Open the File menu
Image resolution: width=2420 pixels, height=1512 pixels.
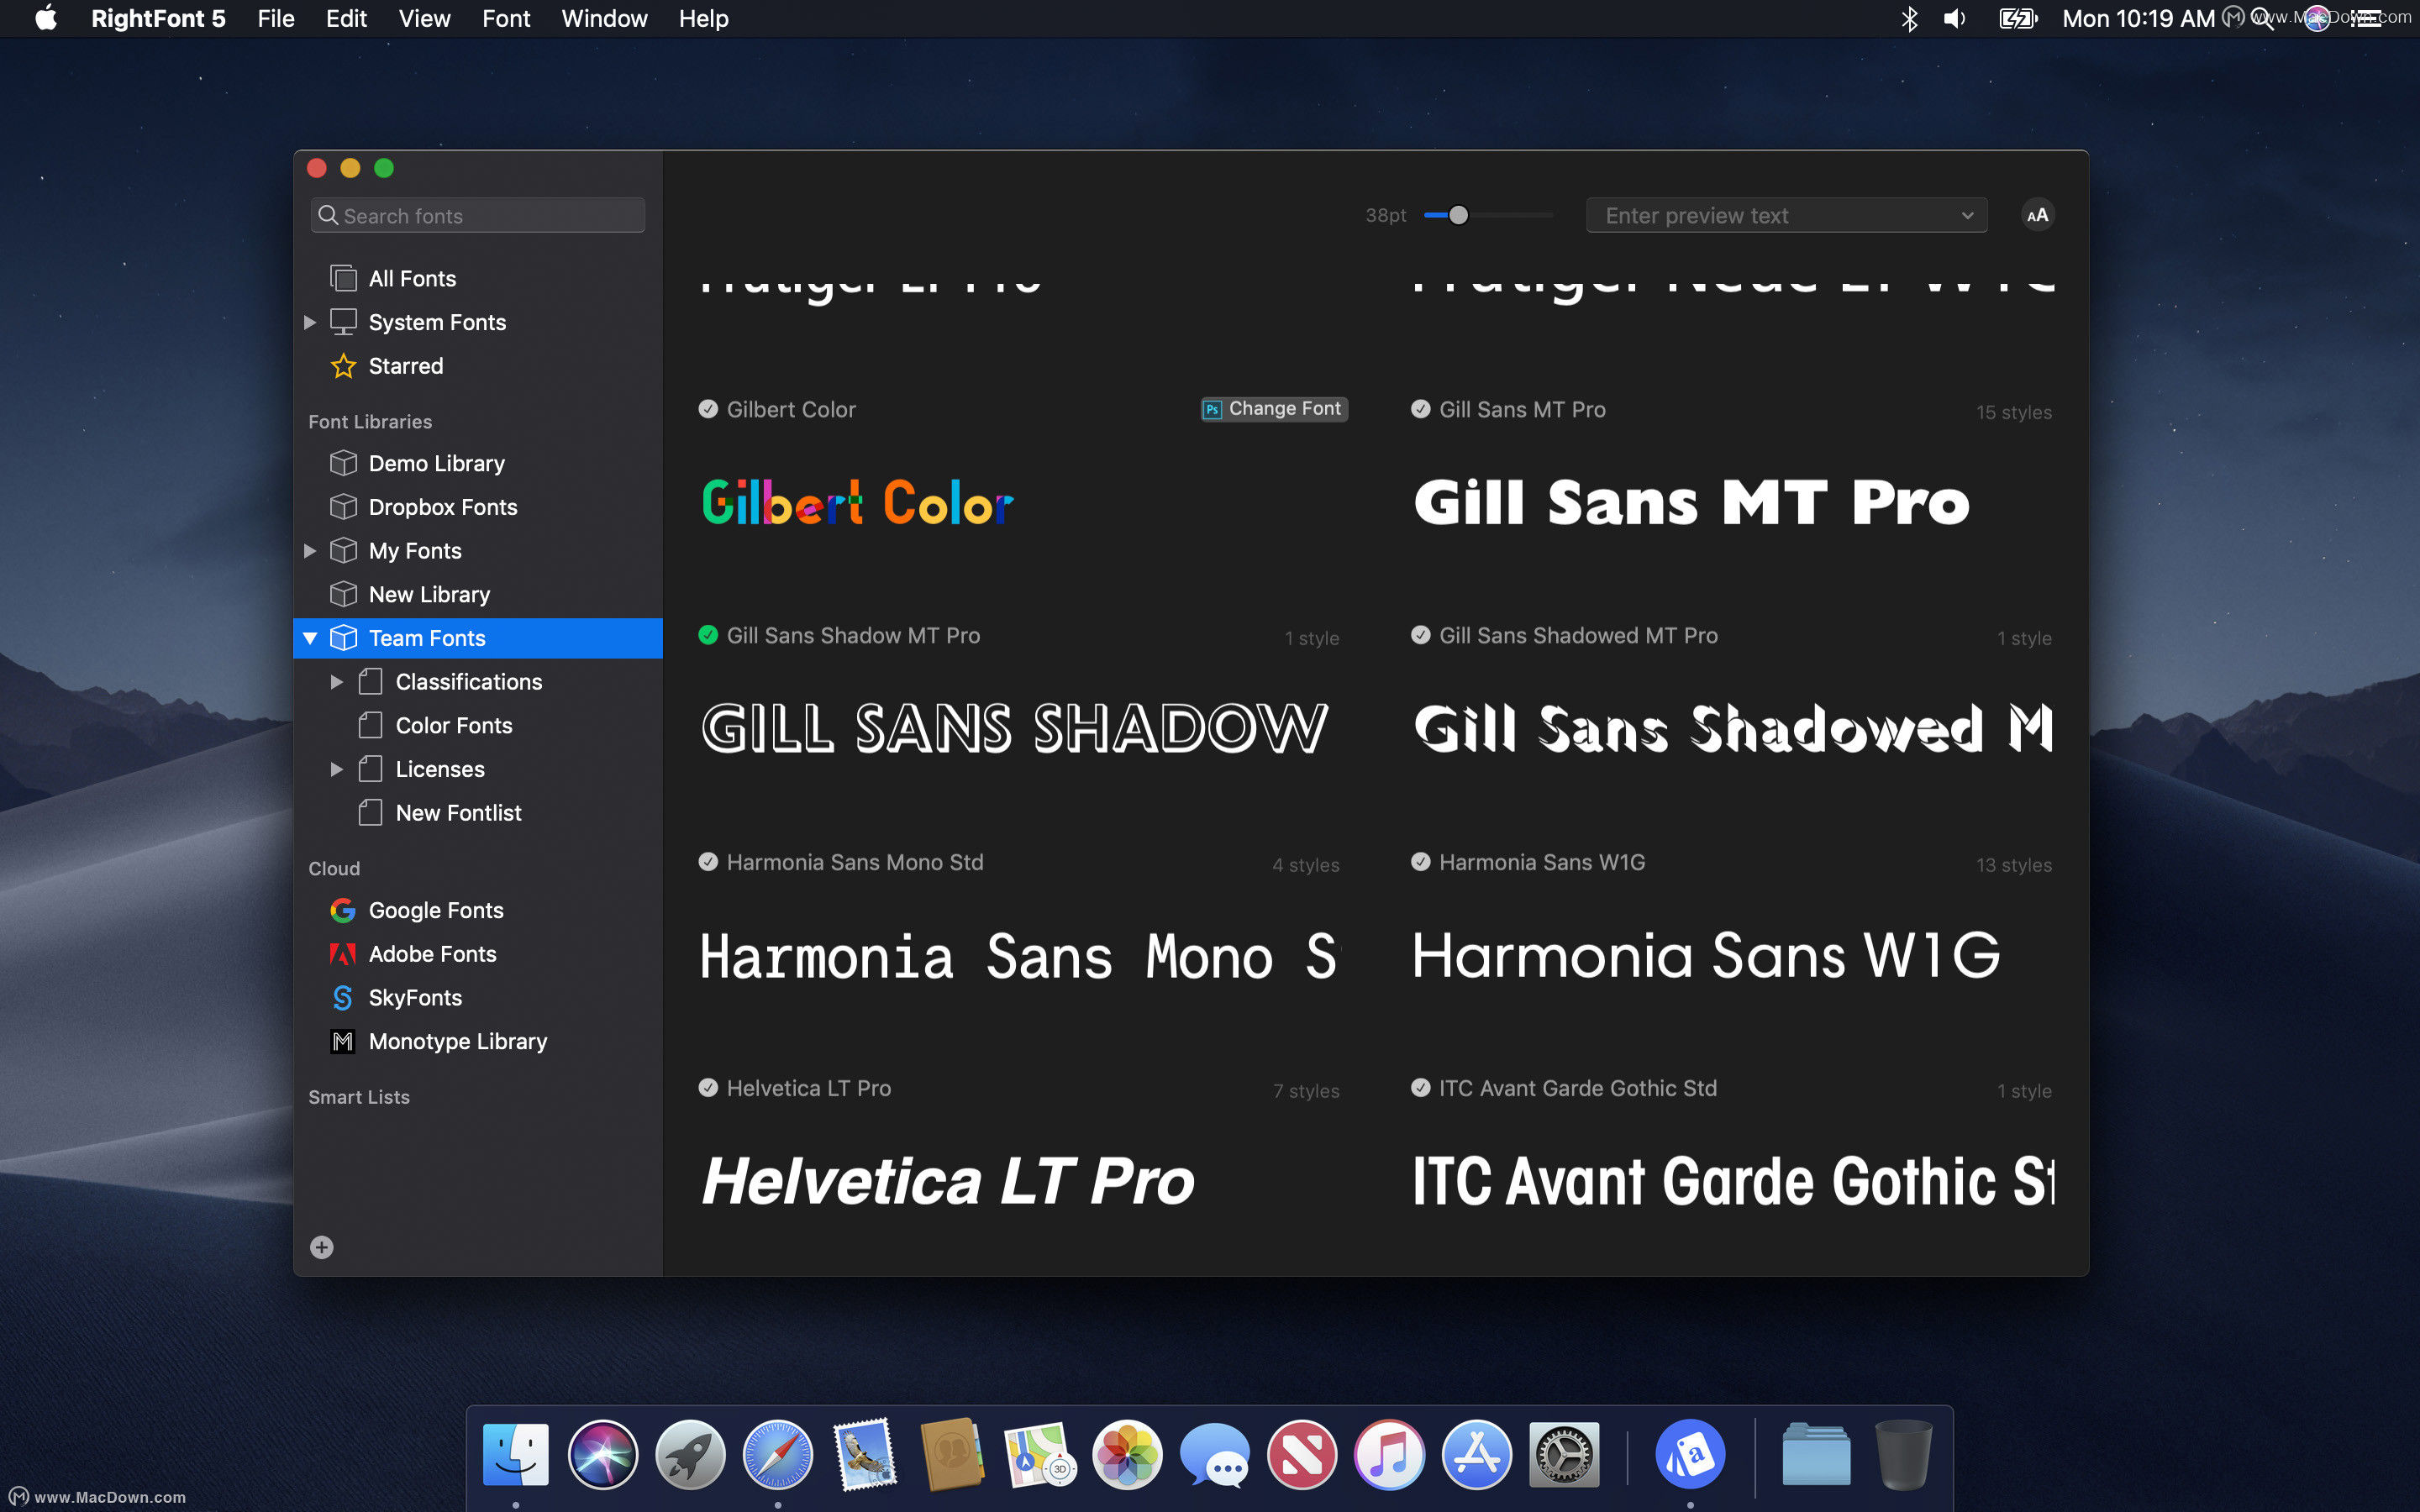[276, 19]
